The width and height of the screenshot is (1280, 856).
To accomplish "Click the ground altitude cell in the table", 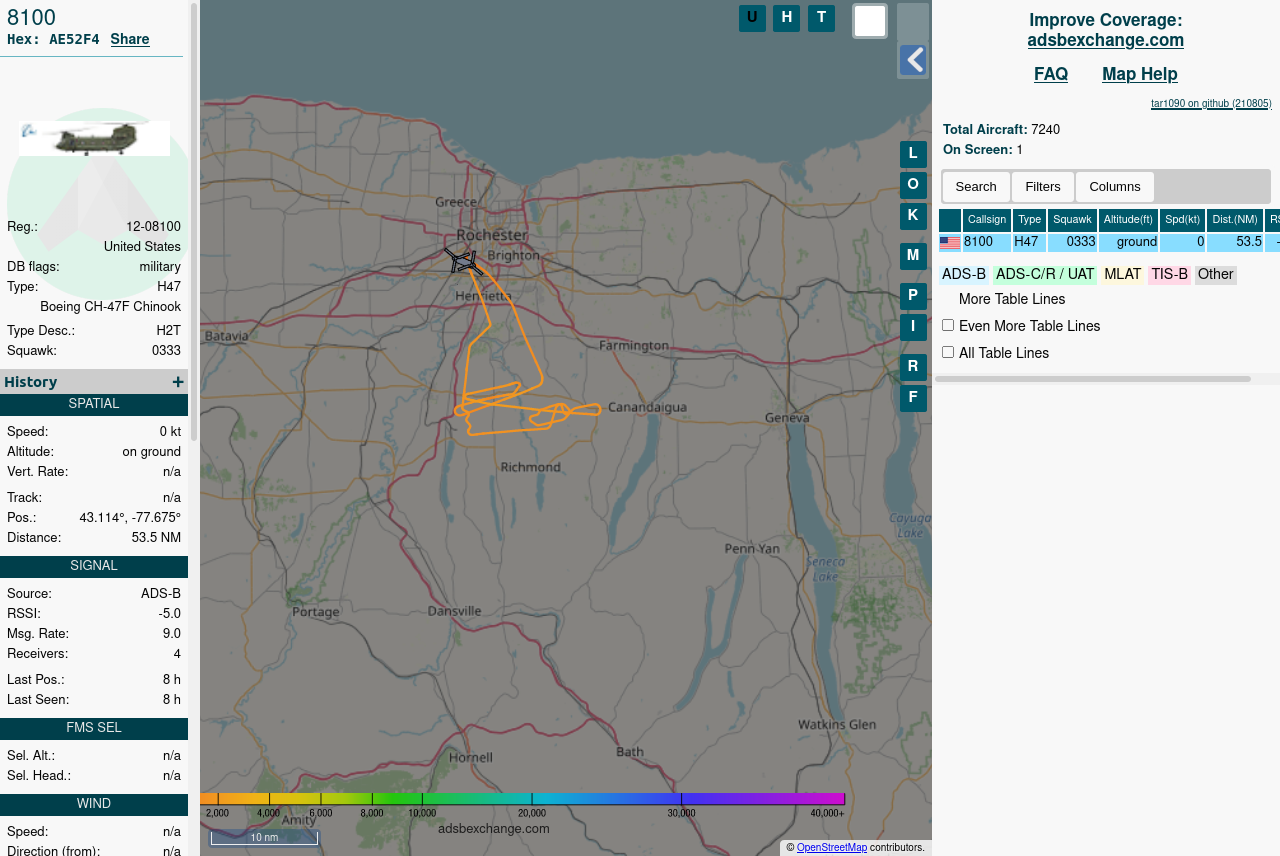I will (1128, 242).
